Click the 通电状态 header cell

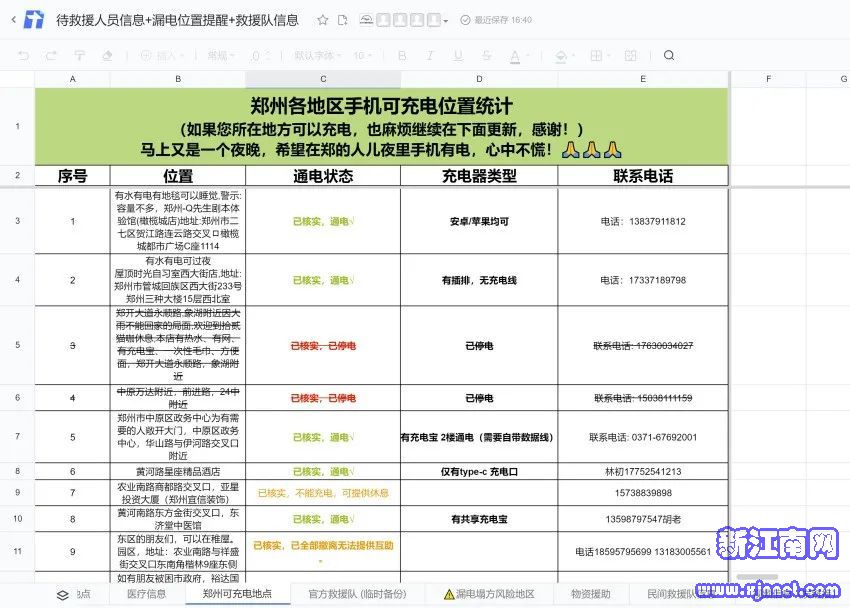coord(323,176)
